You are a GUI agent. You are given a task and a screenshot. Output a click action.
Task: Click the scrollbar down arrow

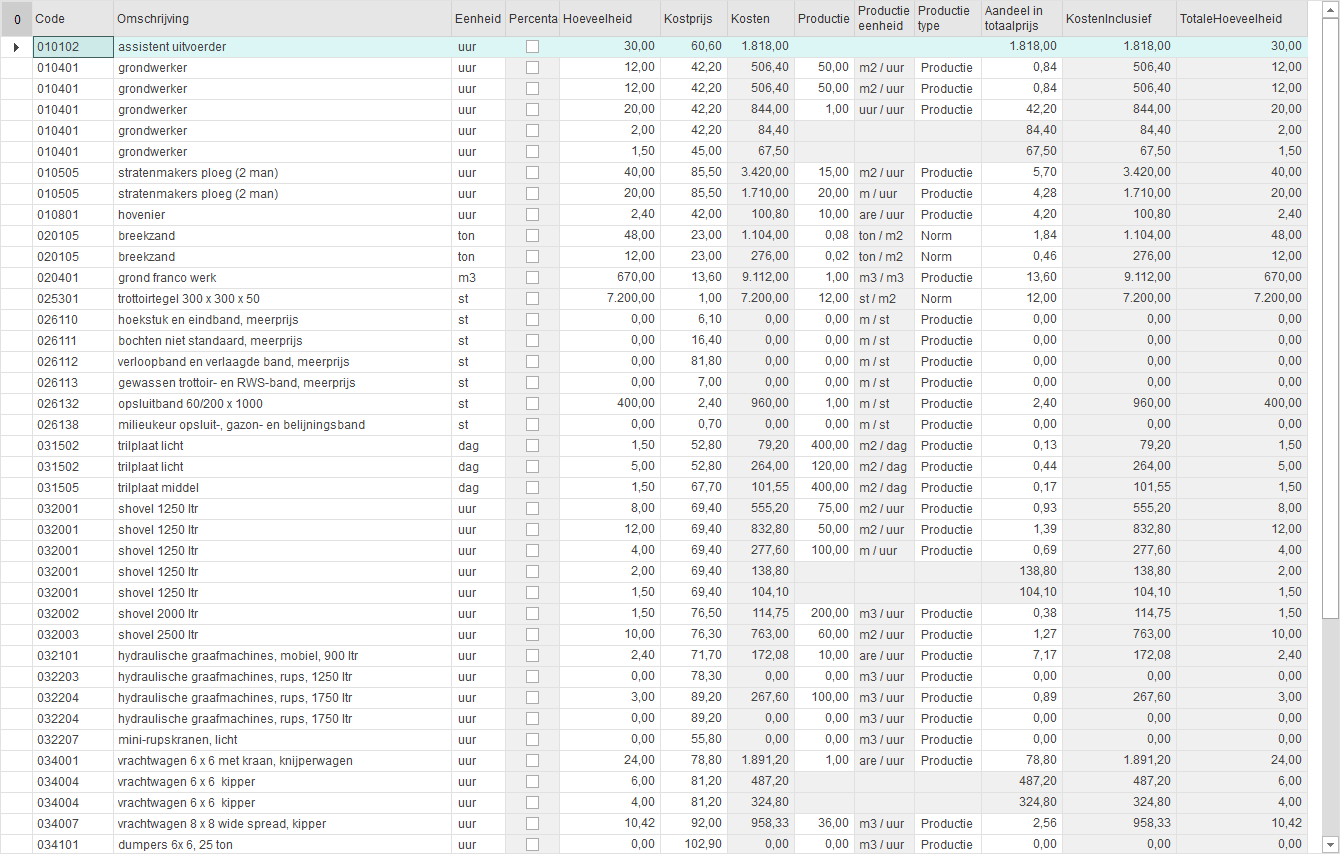click(1330, 844)
